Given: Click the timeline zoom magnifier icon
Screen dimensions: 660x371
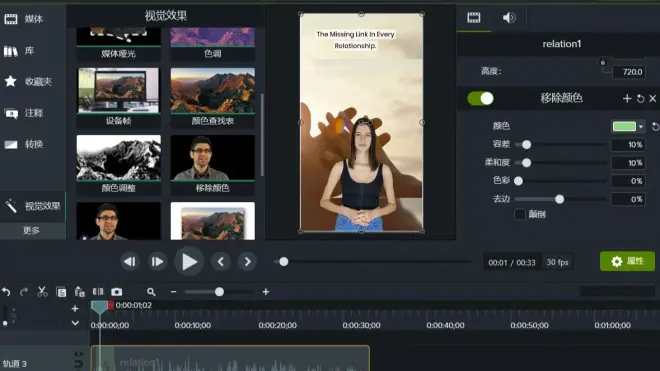Looking at the screenshot, I should [151, 291].
